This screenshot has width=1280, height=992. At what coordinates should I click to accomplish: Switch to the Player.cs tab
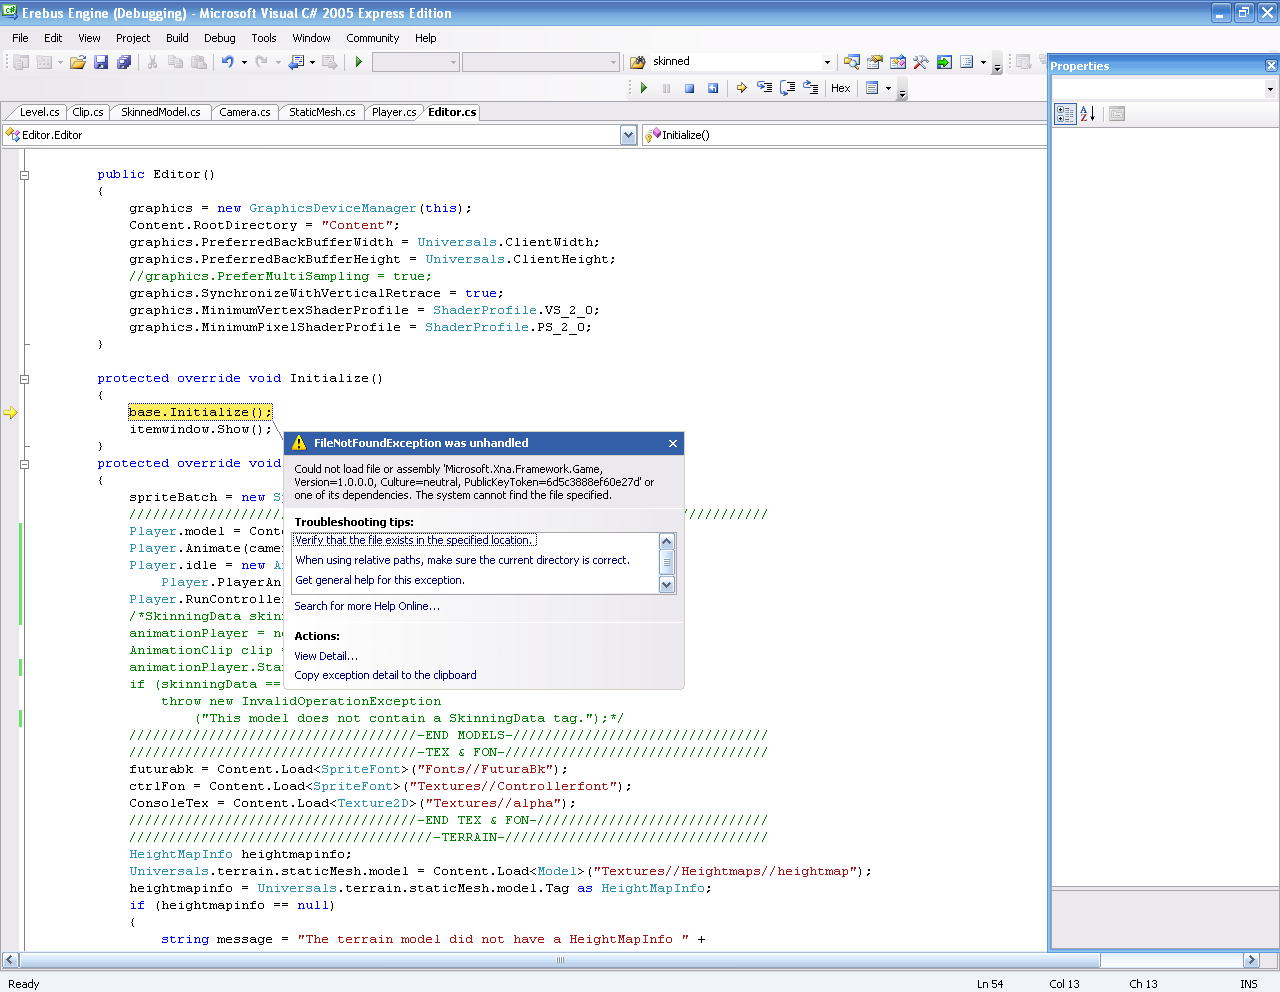[x=394, y=112]
